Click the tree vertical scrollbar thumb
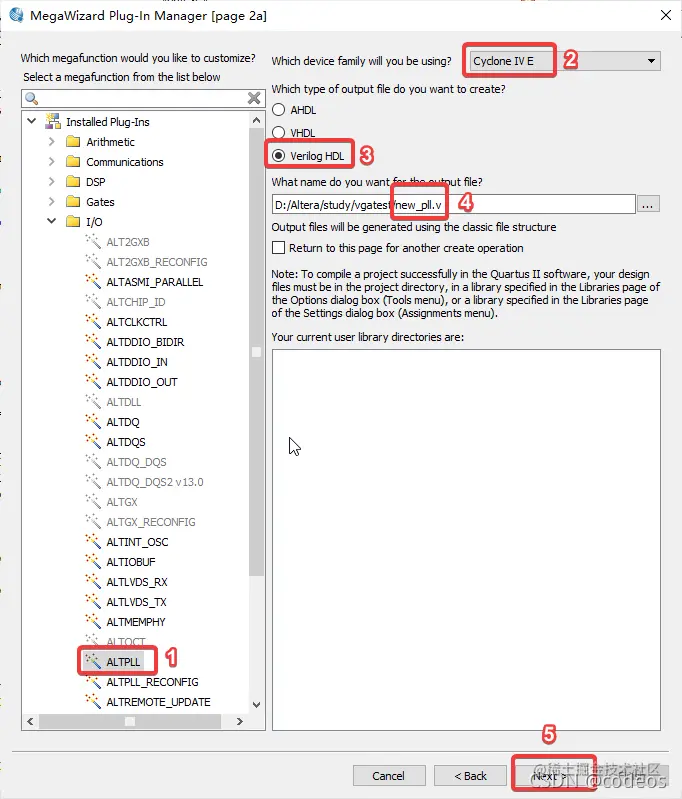This screenshot has width=682, height=799. coord(256,352)
